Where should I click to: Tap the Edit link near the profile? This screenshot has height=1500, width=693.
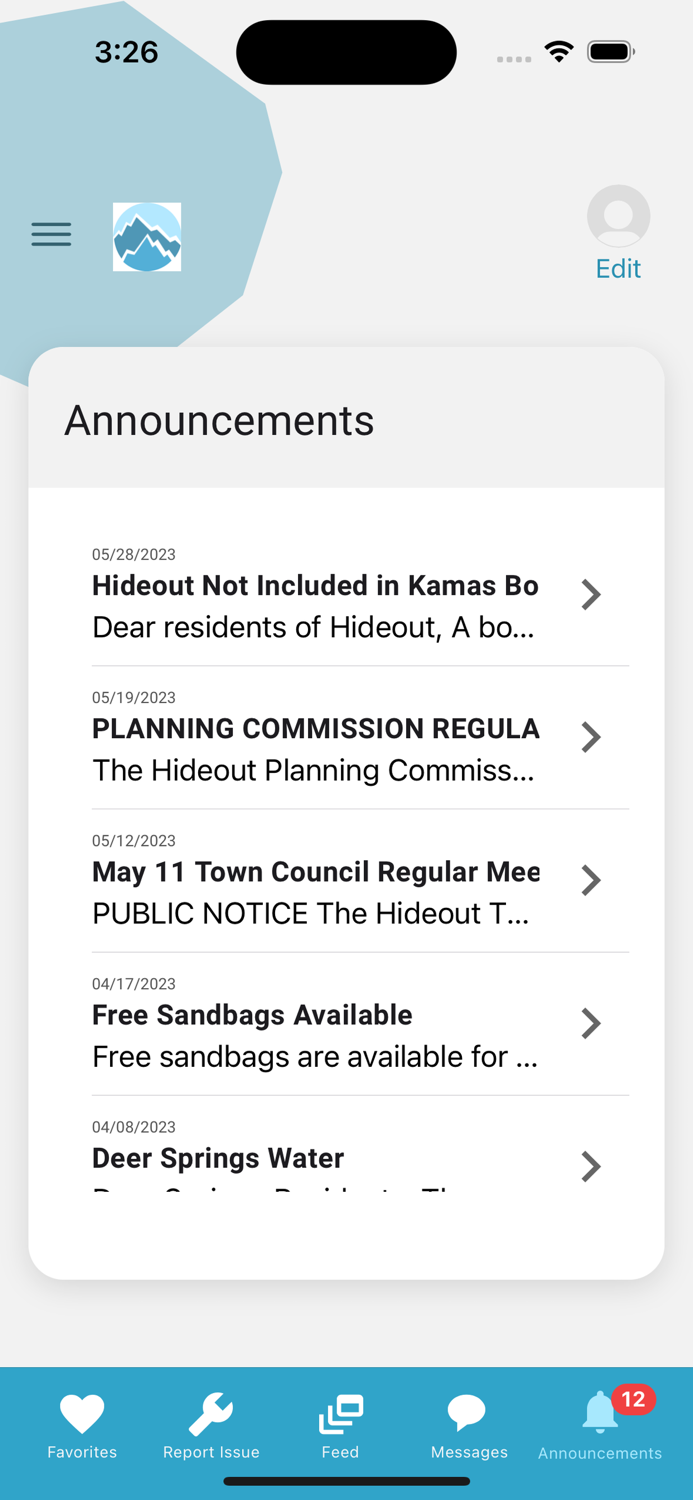618,268
